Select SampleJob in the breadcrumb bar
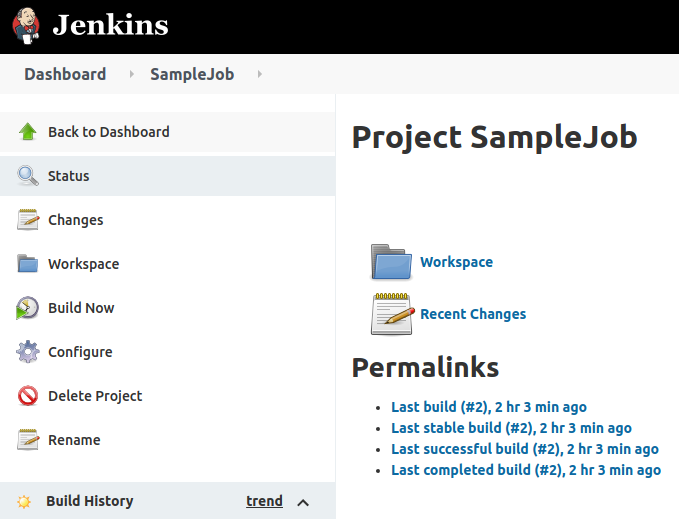Image resolution: width=679 pixels, height=519 pixels. 192,74
